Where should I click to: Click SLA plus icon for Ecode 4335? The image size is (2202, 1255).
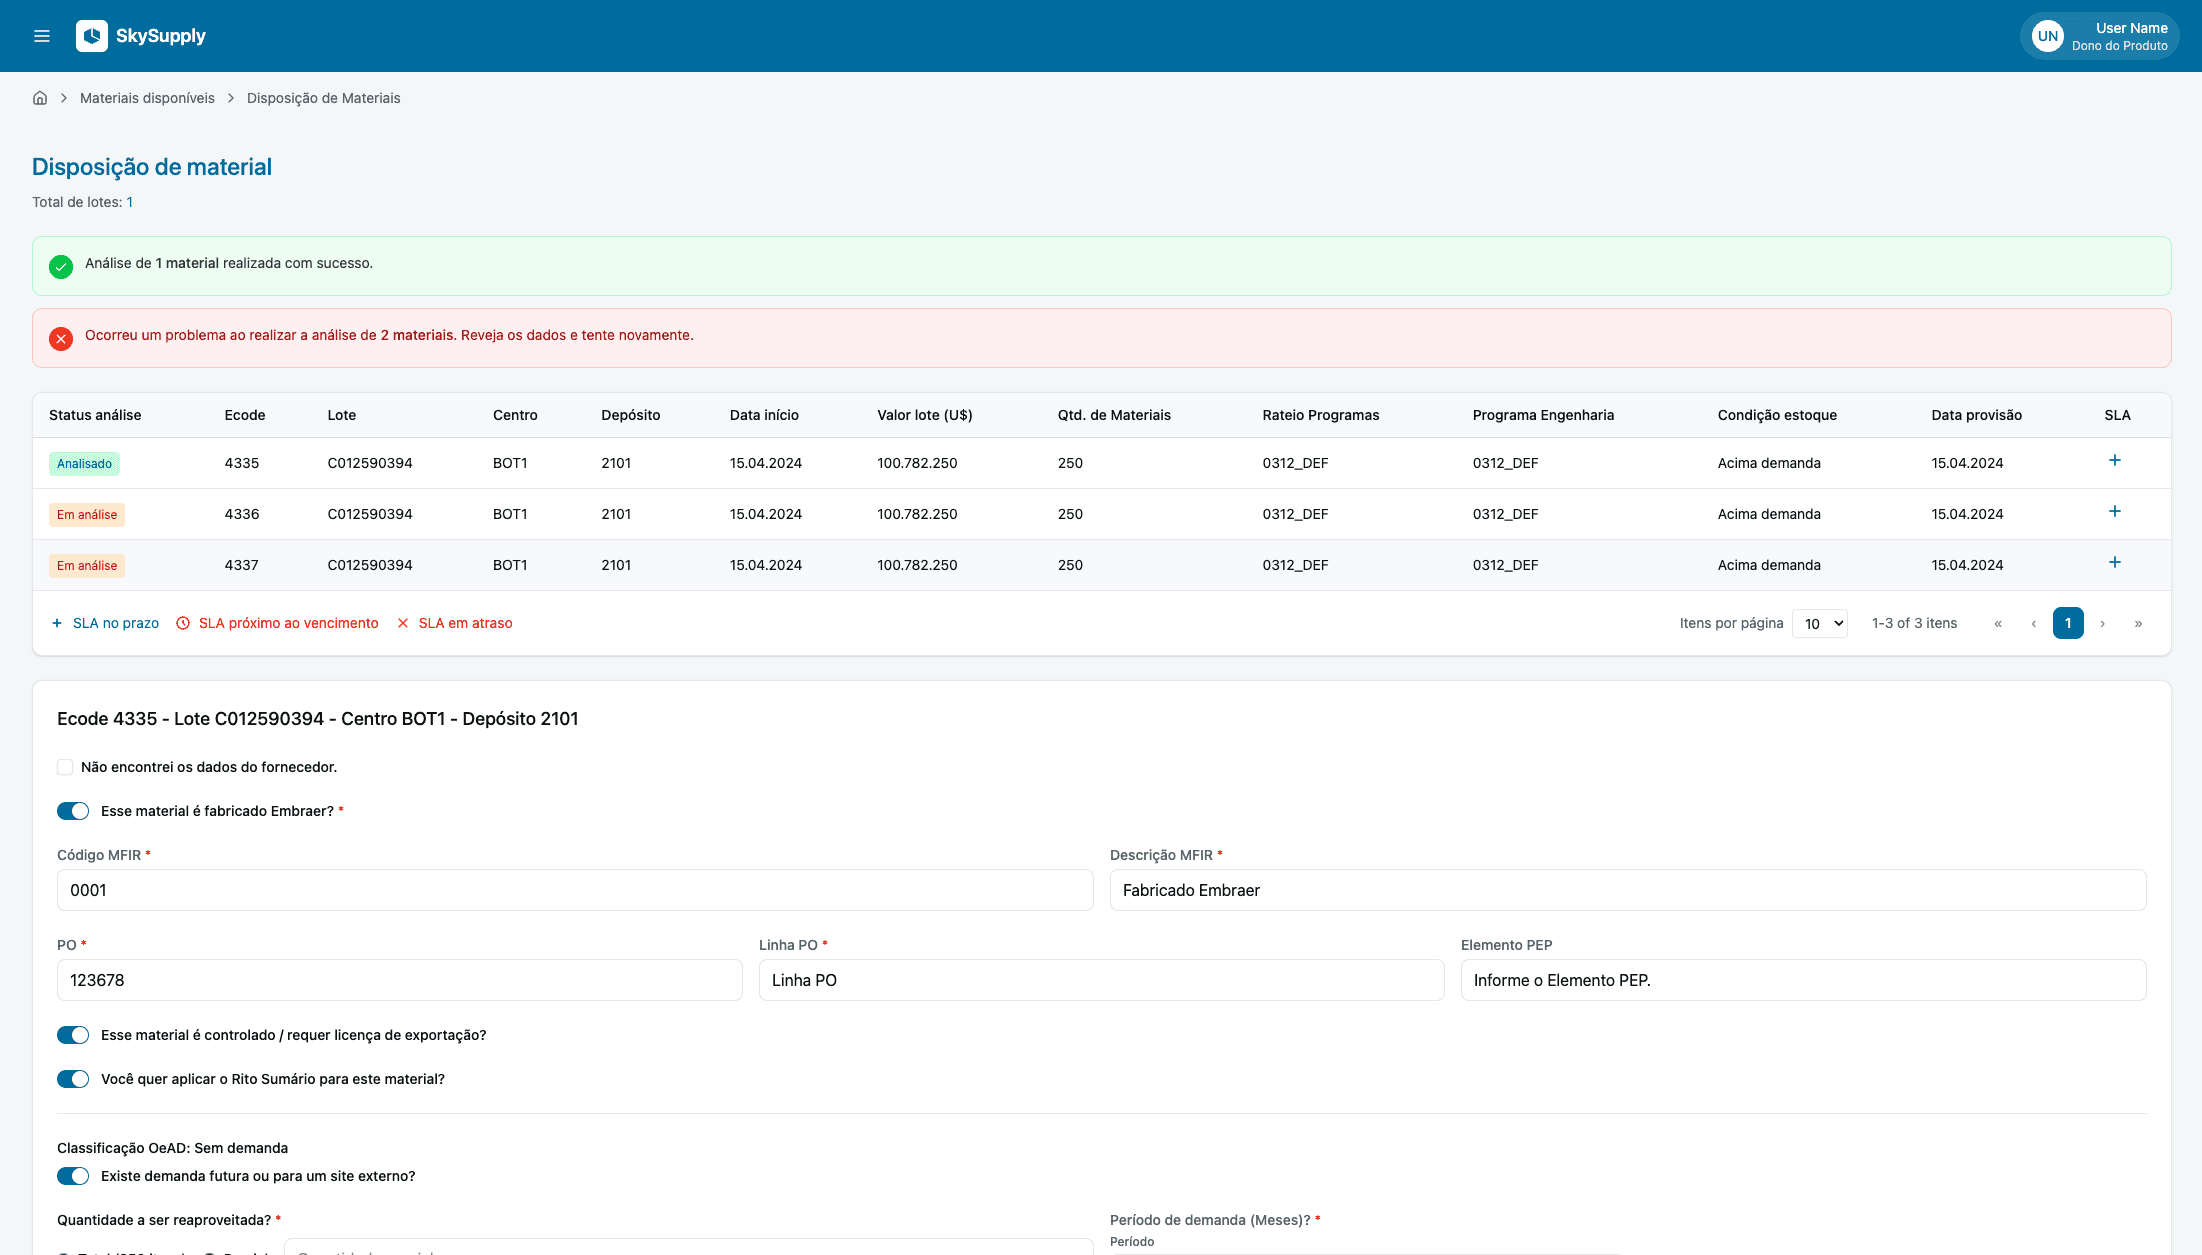pos(2114,461)
